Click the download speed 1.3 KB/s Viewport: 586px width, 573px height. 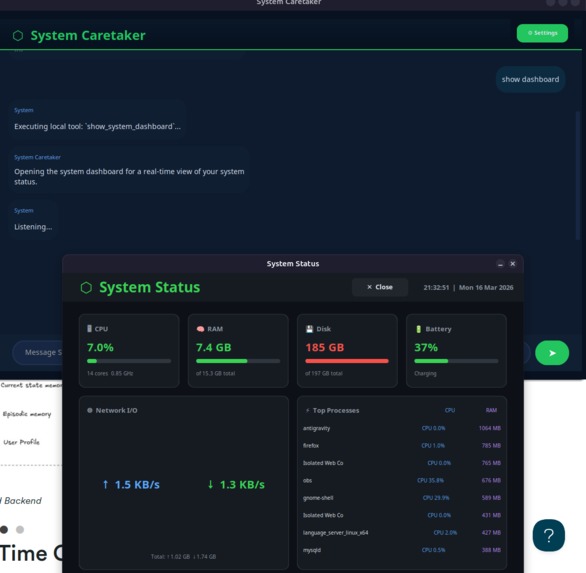click(236, 485)
